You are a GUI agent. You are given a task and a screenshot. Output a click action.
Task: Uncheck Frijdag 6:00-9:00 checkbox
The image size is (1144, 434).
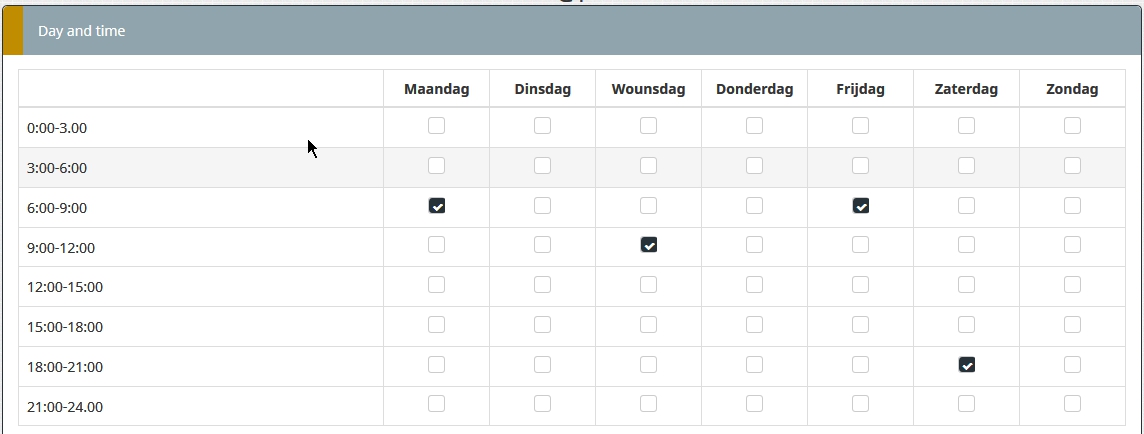coord(861,206)
